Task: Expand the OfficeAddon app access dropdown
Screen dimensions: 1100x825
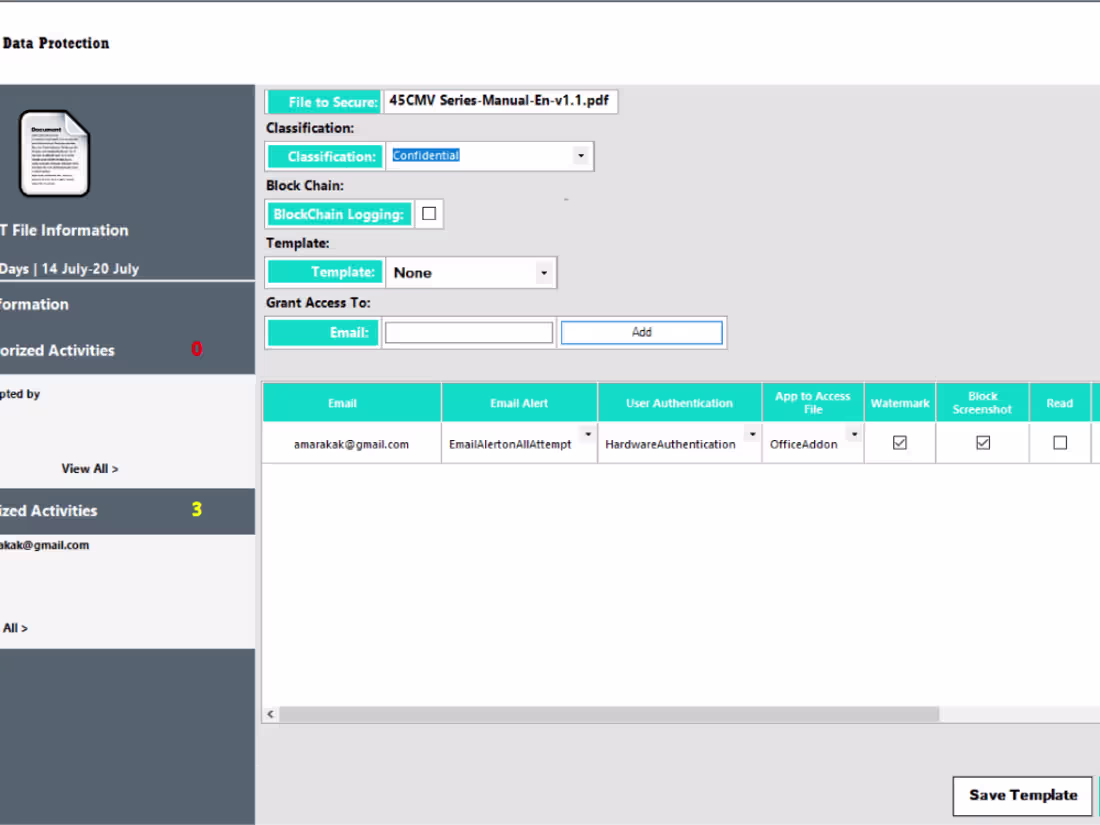Action: 855,435
